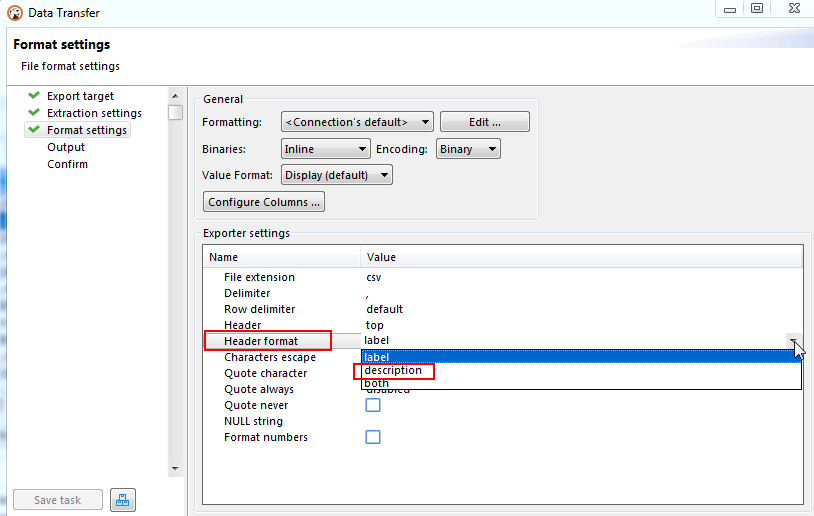
Task: Click the Name column header
Action: click(281, 257)
